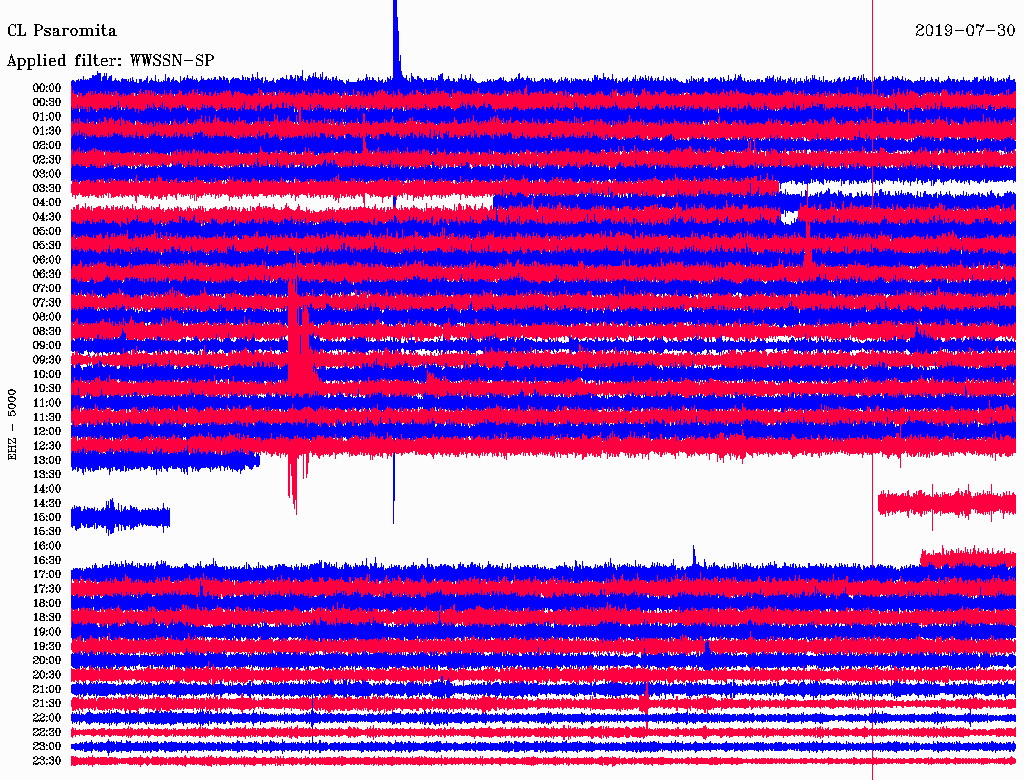Click the 'EHZ - 5000' axis label

coord(12,425)
